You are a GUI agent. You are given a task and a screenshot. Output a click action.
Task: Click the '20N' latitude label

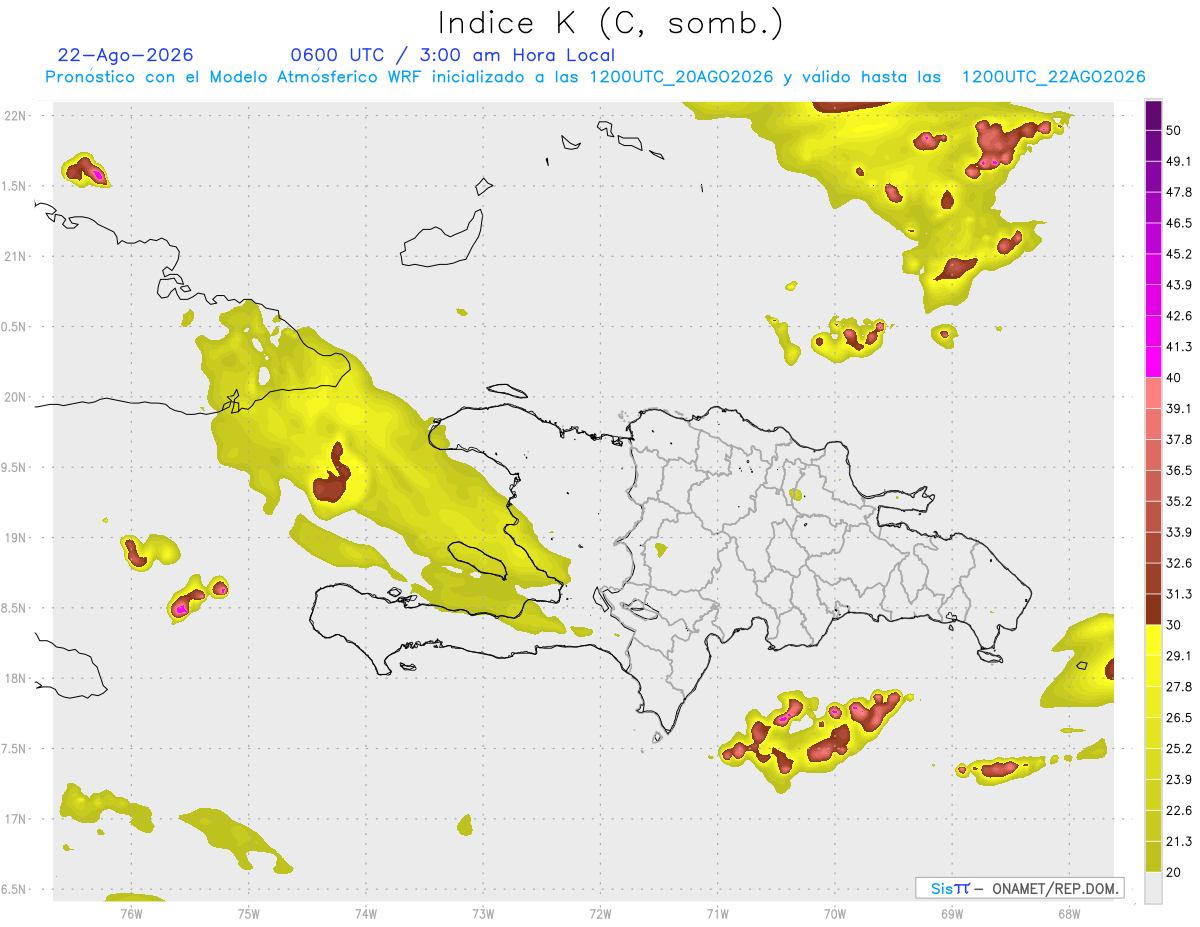click(16, 397)
